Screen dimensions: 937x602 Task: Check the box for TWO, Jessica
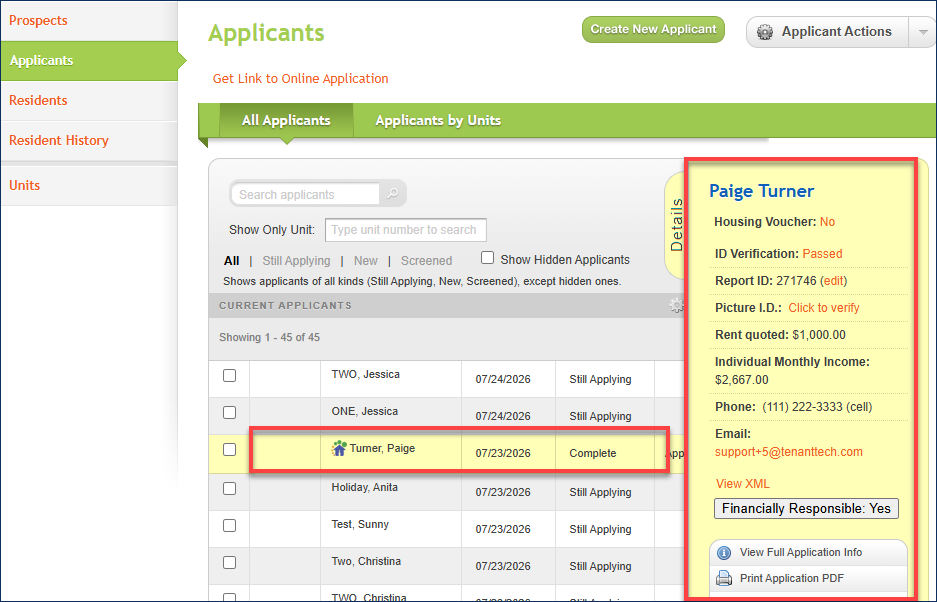click(229, 375)
